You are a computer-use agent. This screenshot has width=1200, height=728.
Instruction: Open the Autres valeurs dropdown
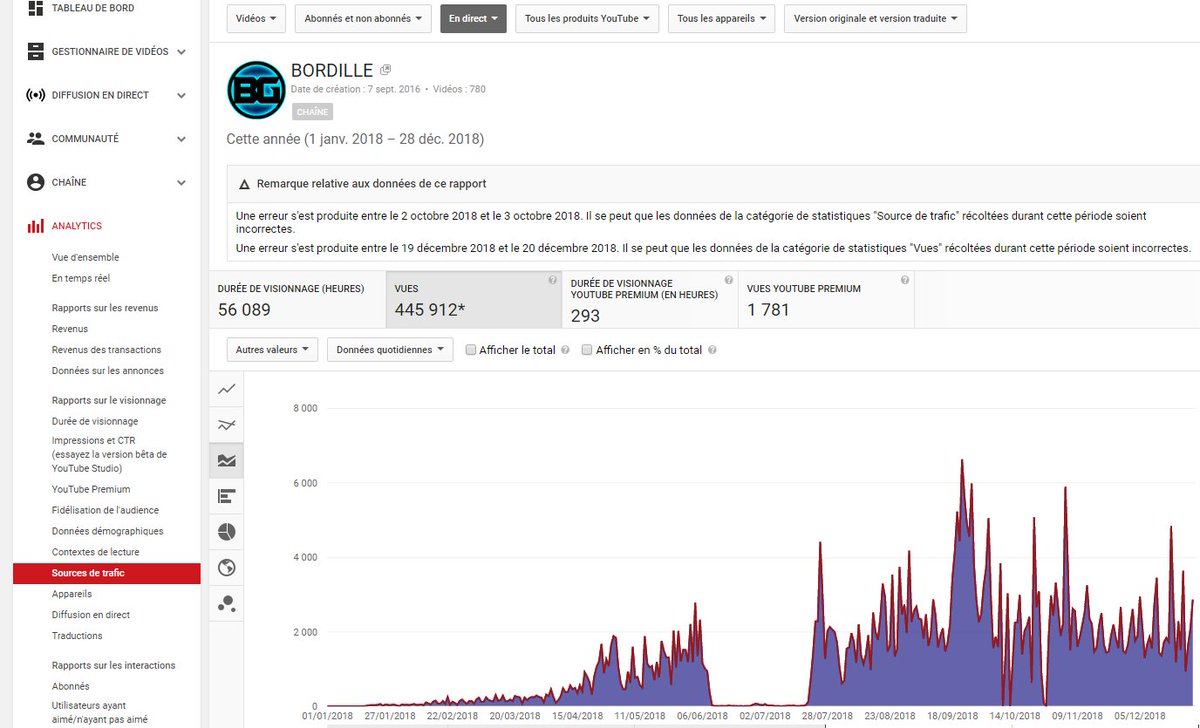tap(273, 350)
